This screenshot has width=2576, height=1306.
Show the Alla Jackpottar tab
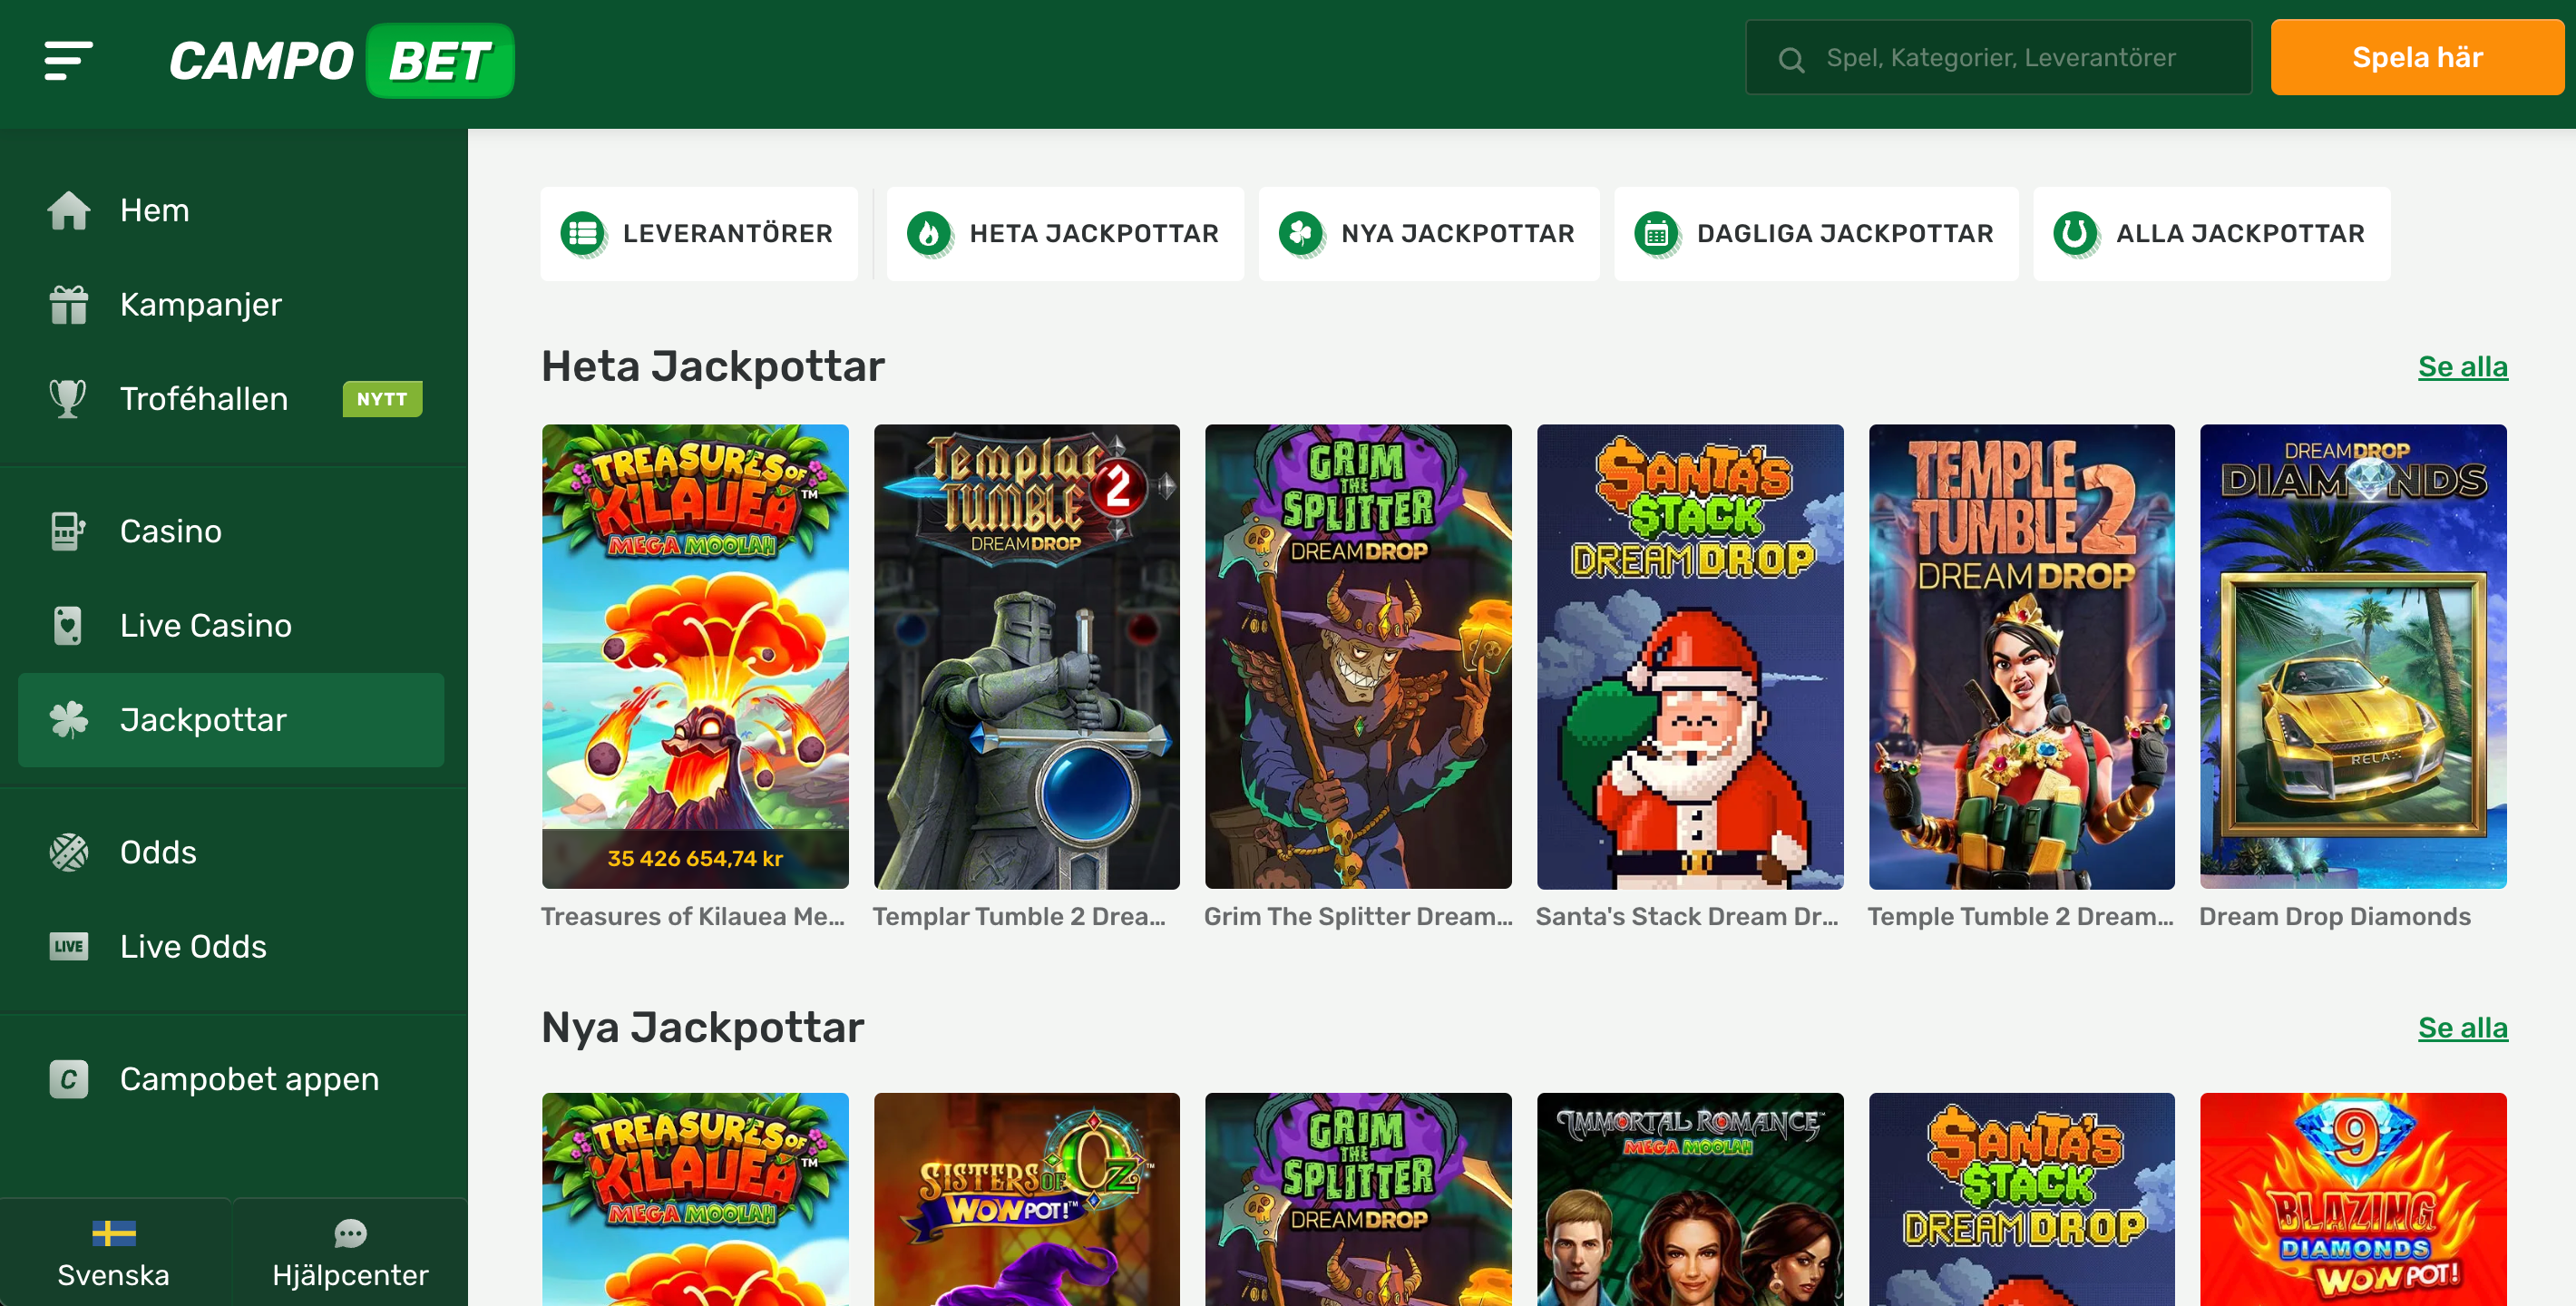point(2211,233)
